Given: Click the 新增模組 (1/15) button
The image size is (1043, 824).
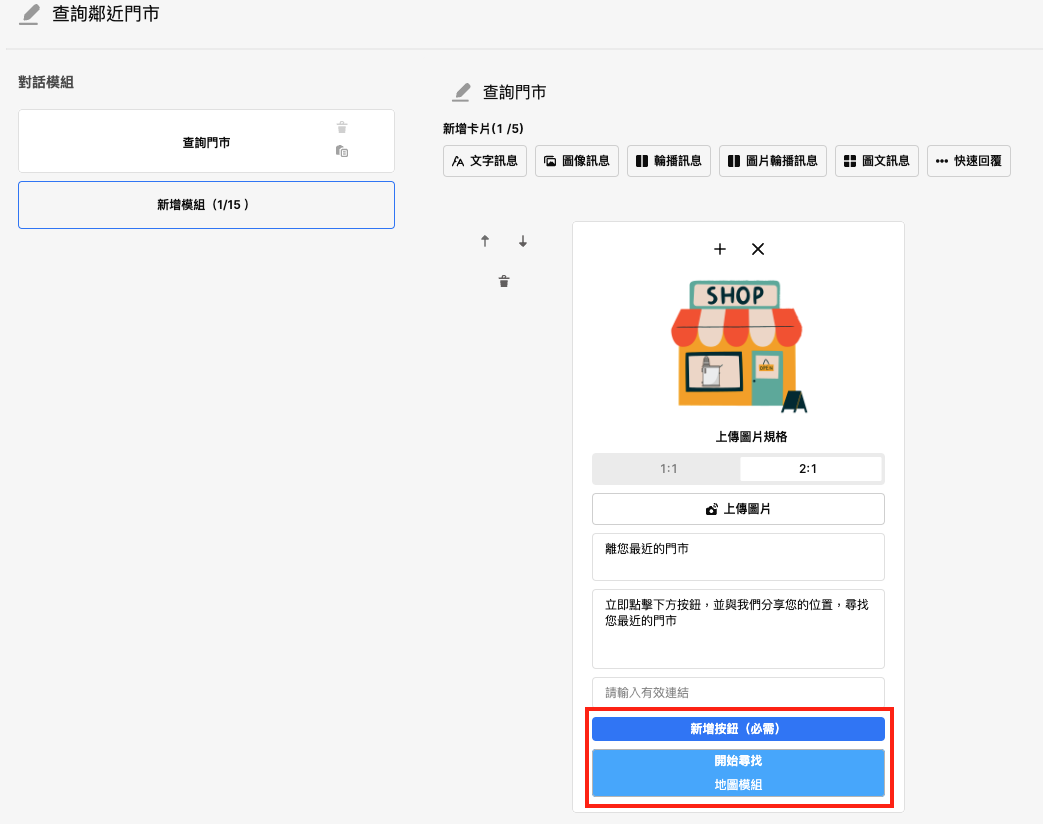Looking at the screenshot, I should [x=206, y=205].
